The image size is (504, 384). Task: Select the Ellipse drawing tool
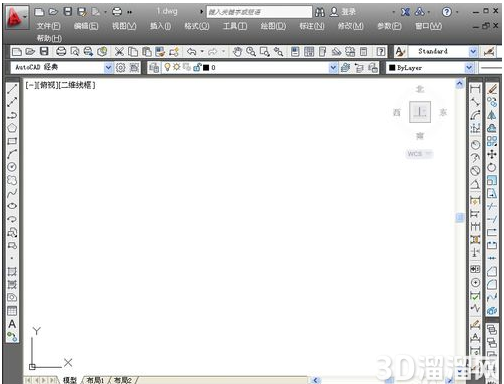(12, 206)
